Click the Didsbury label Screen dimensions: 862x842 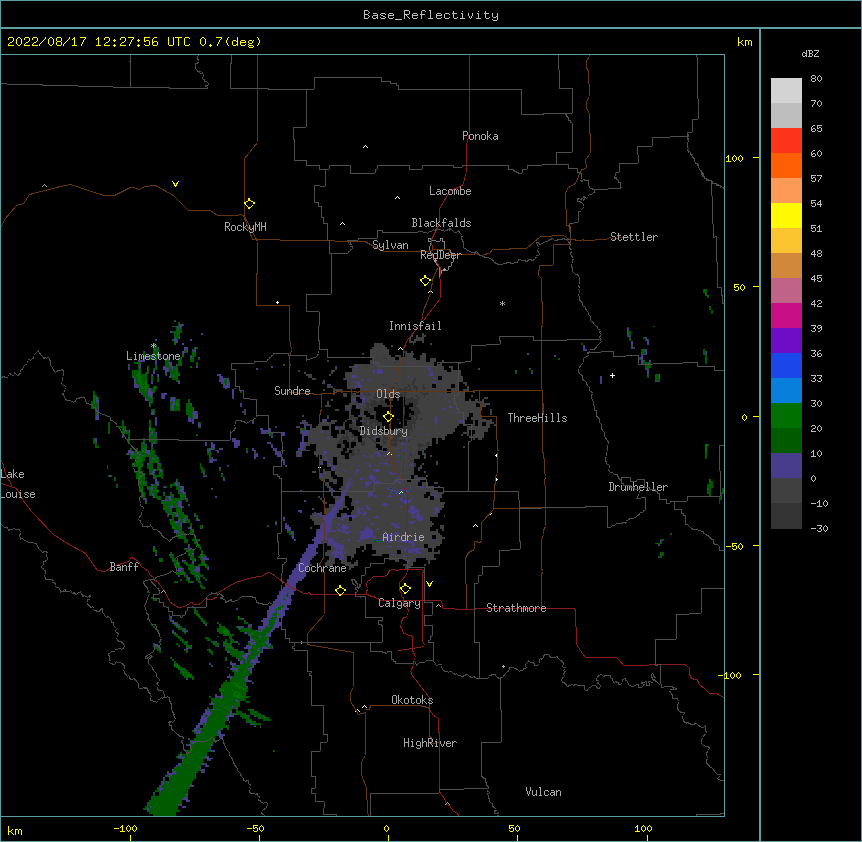pos(384,431)
